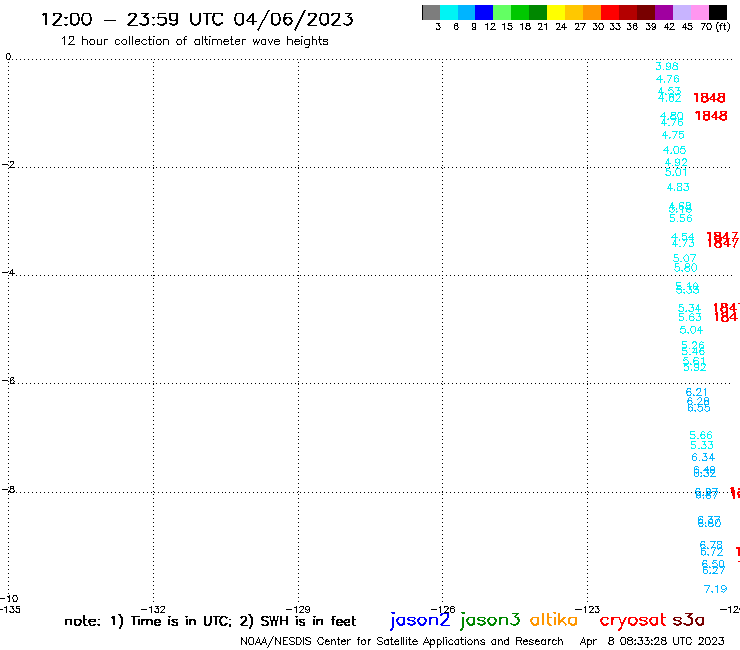Click the orange legend swatch above 30
The width and height of the screenshot is (740, 650).
click(592, 12)
